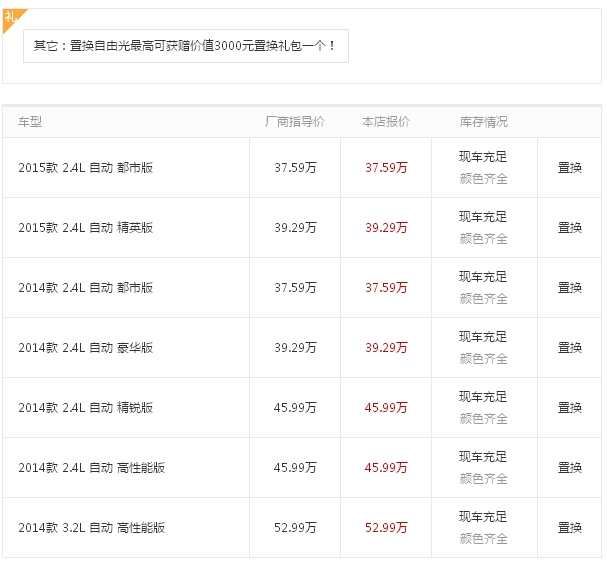Viewport: 607px width, 565px height.
Task: Click the 置换 promotion text about 3000元 gift pack
Action: pyautogui.click(x=185, y=46)
